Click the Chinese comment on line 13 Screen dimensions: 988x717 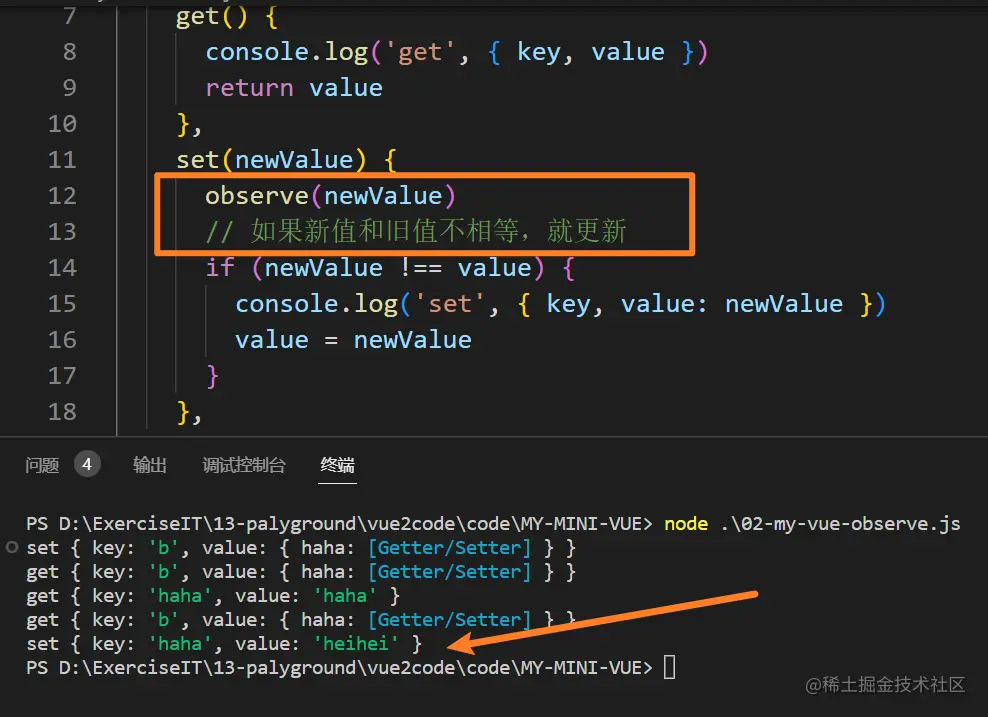(416, 231)
